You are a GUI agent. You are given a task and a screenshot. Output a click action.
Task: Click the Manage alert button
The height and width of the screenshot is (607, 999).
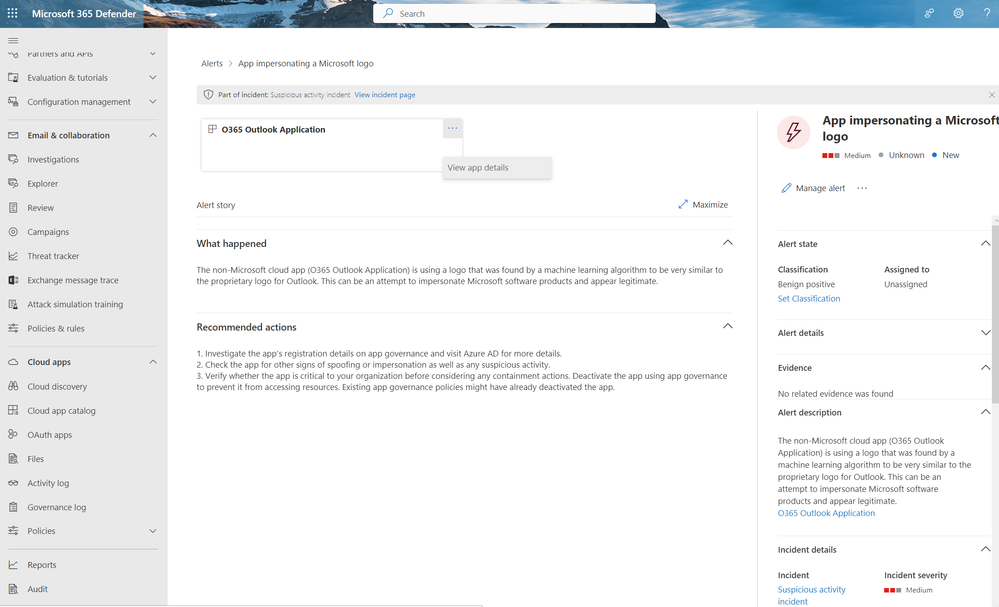pyautogui.click(x=814, y=188)
